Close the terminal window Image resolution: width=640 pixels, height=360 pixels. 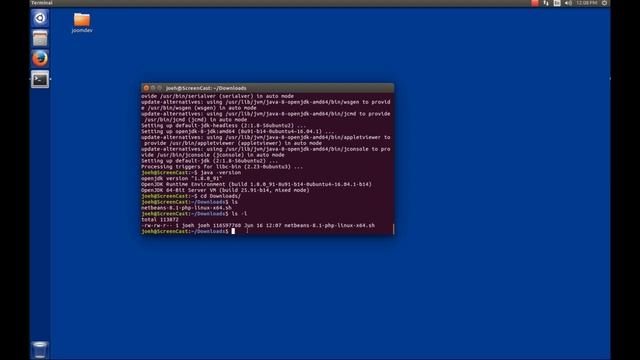pos(146,88)
